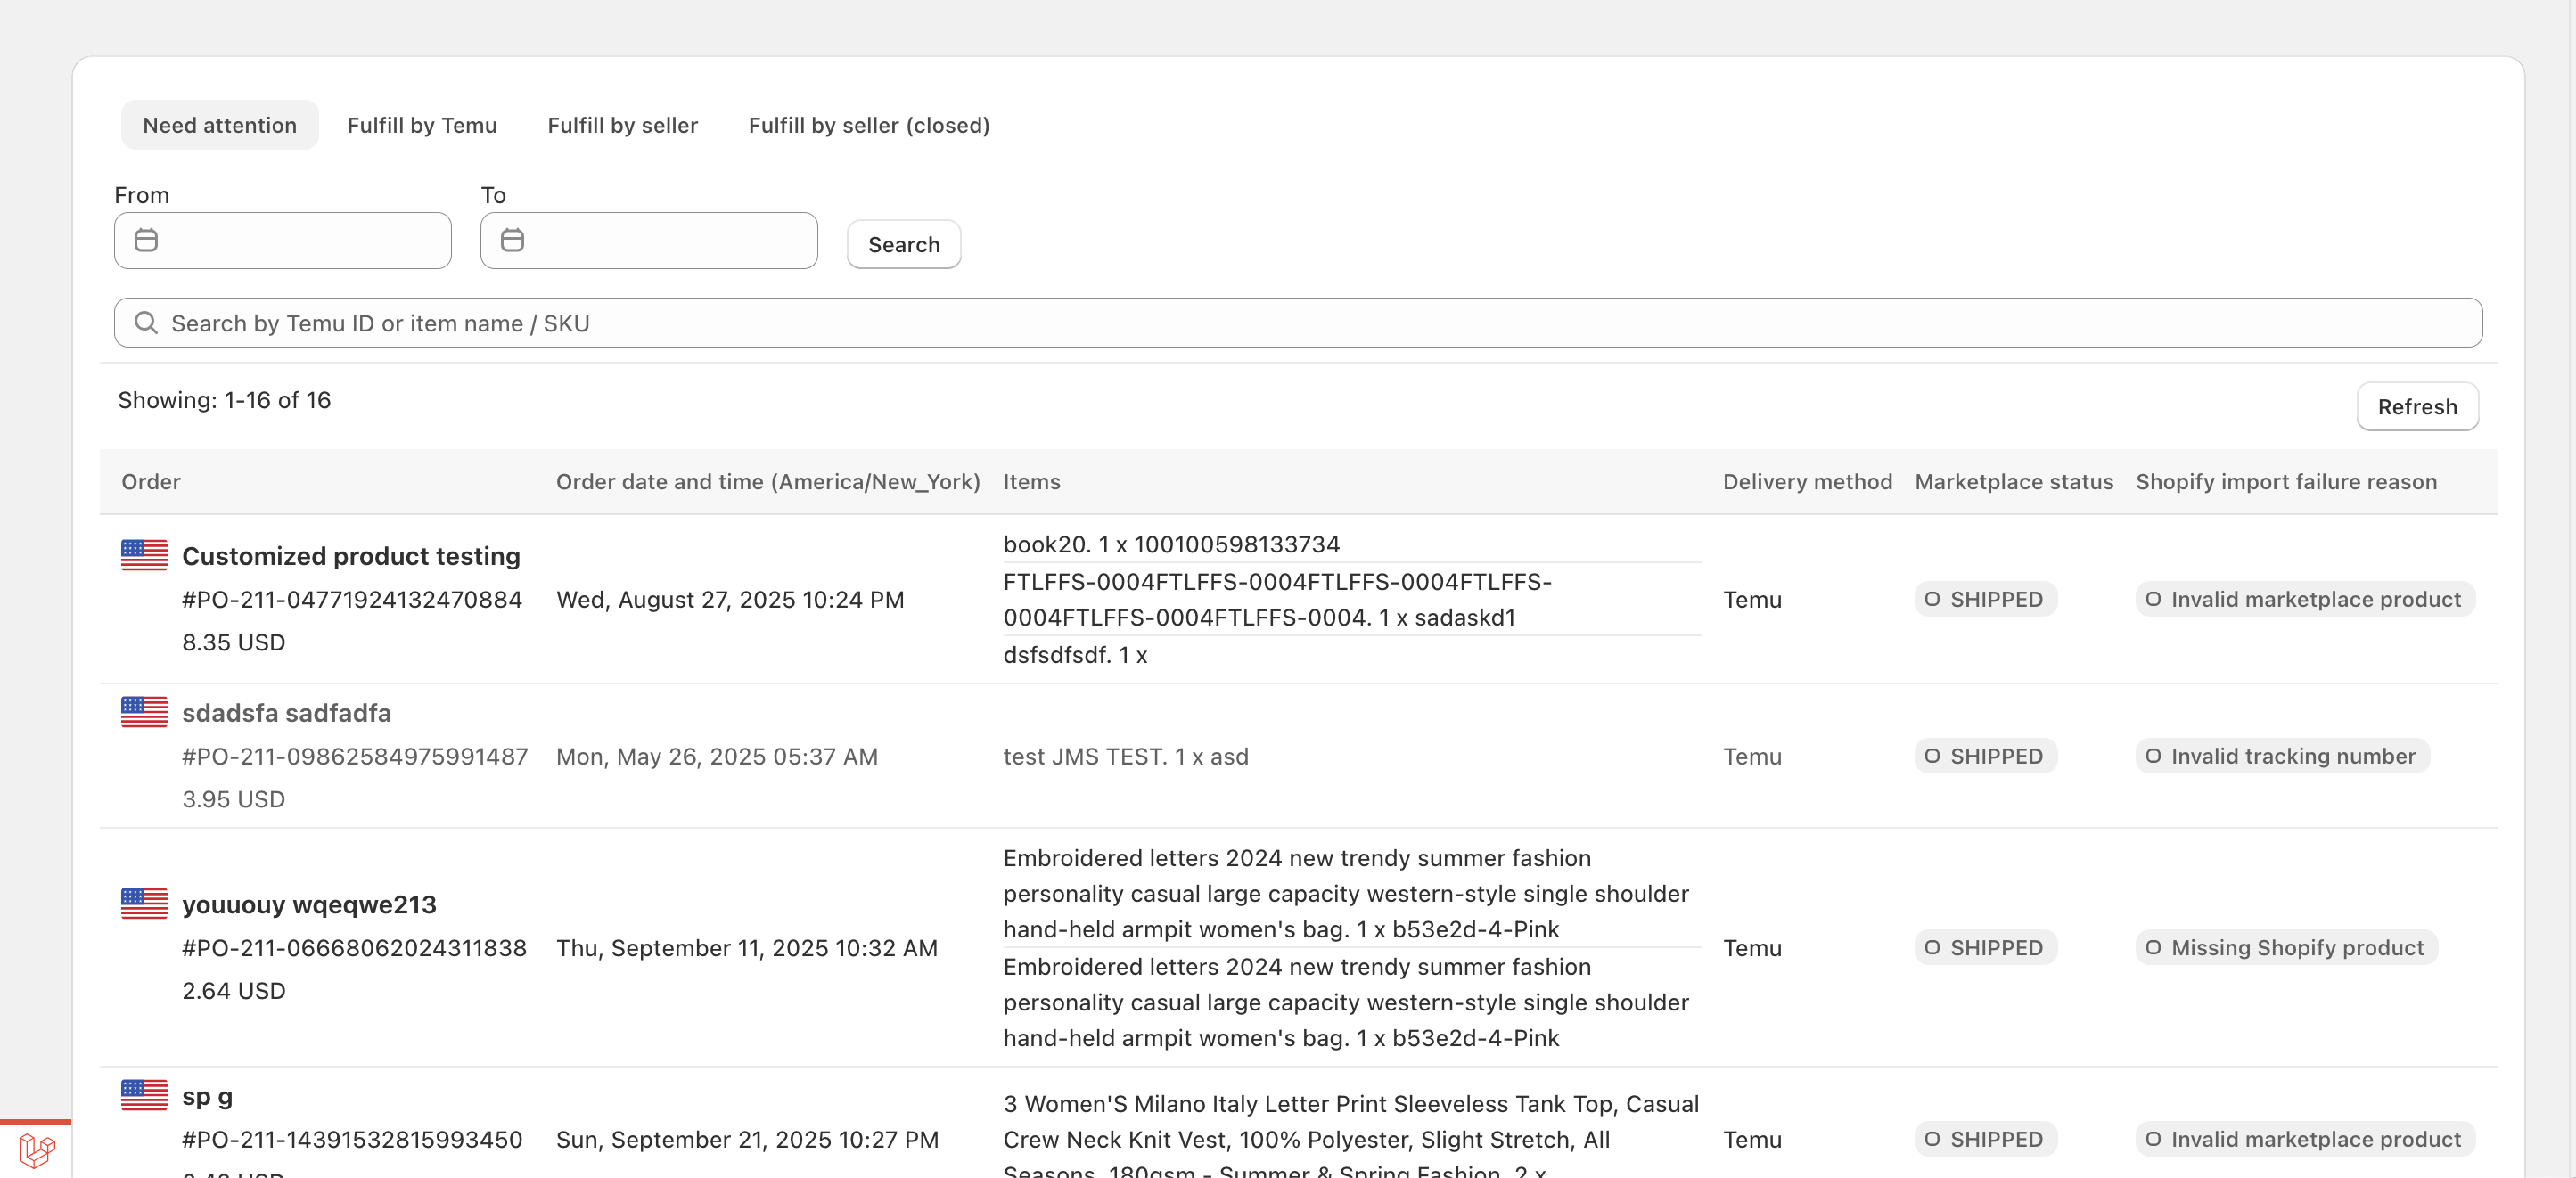Open order Customized product testing

pos(351,556)
